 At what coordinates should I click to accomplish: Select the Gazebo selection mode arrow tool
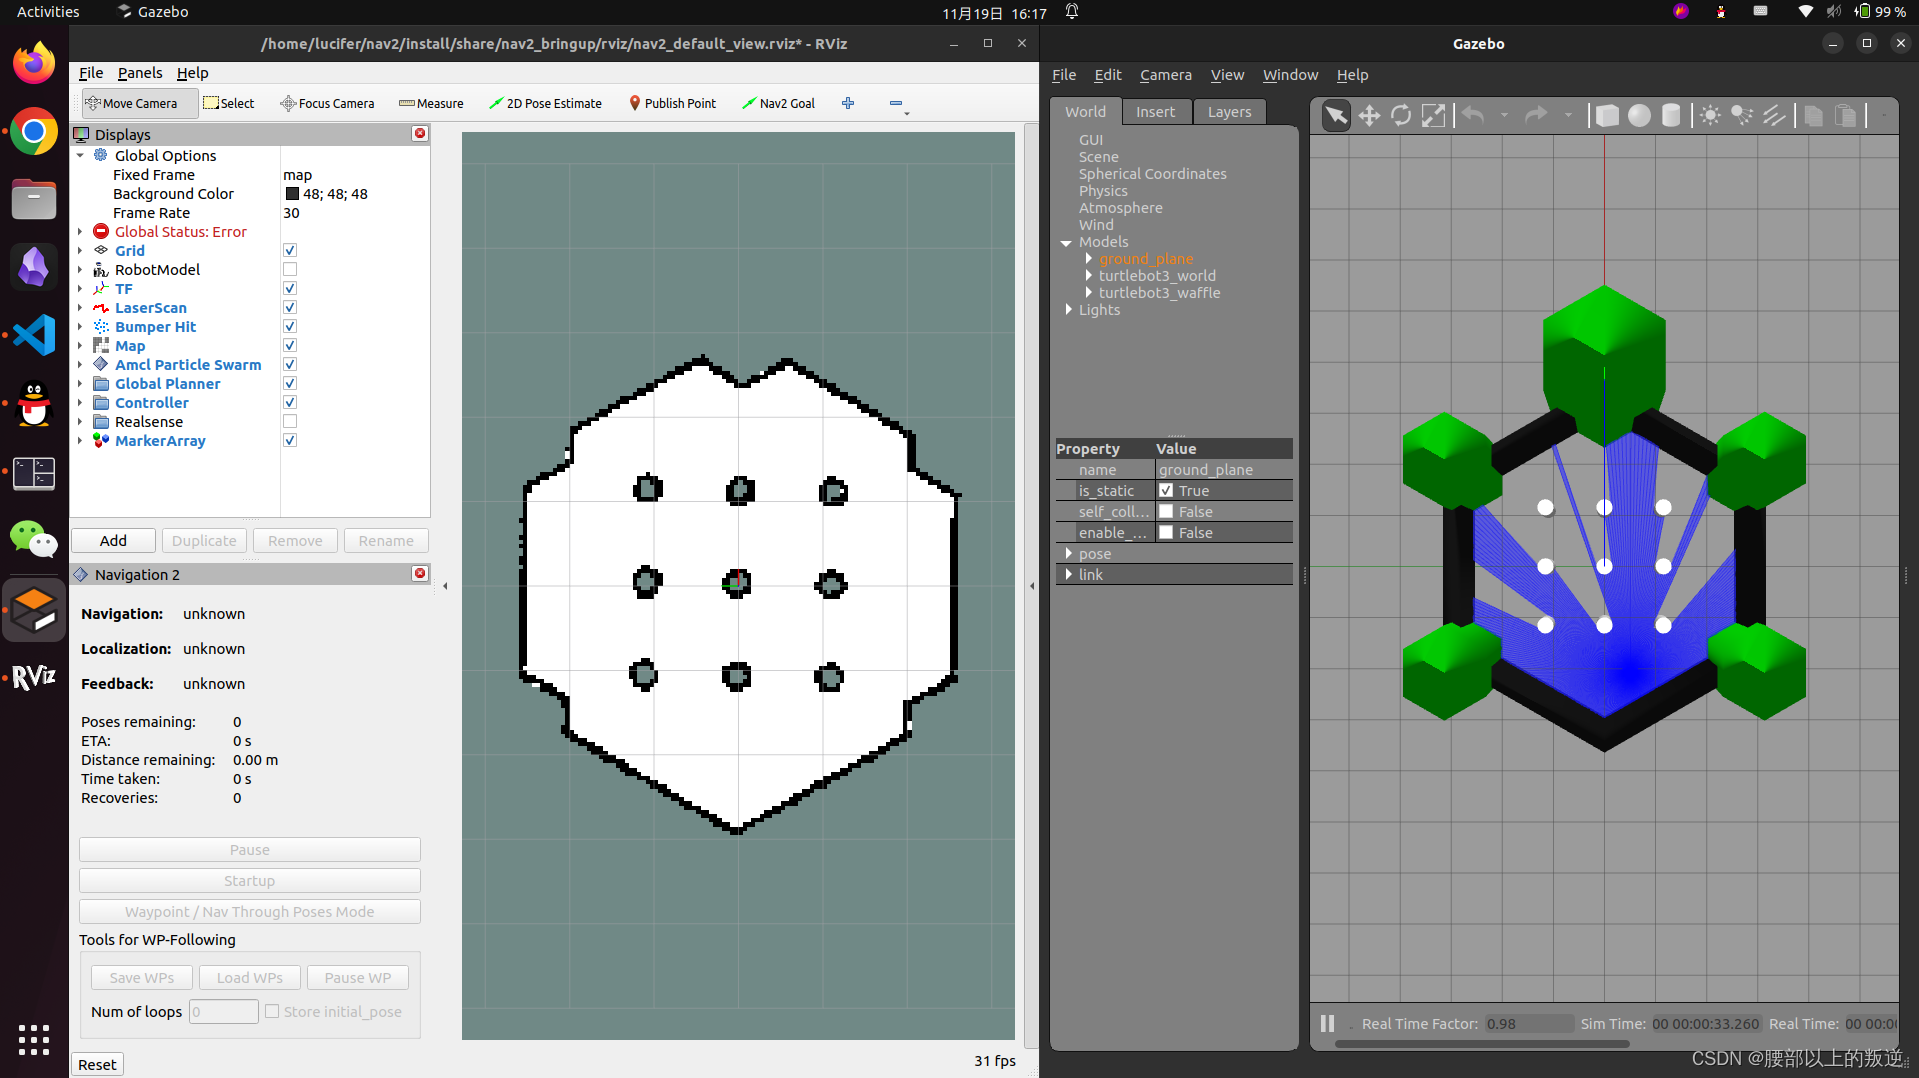pos(1336,115)
